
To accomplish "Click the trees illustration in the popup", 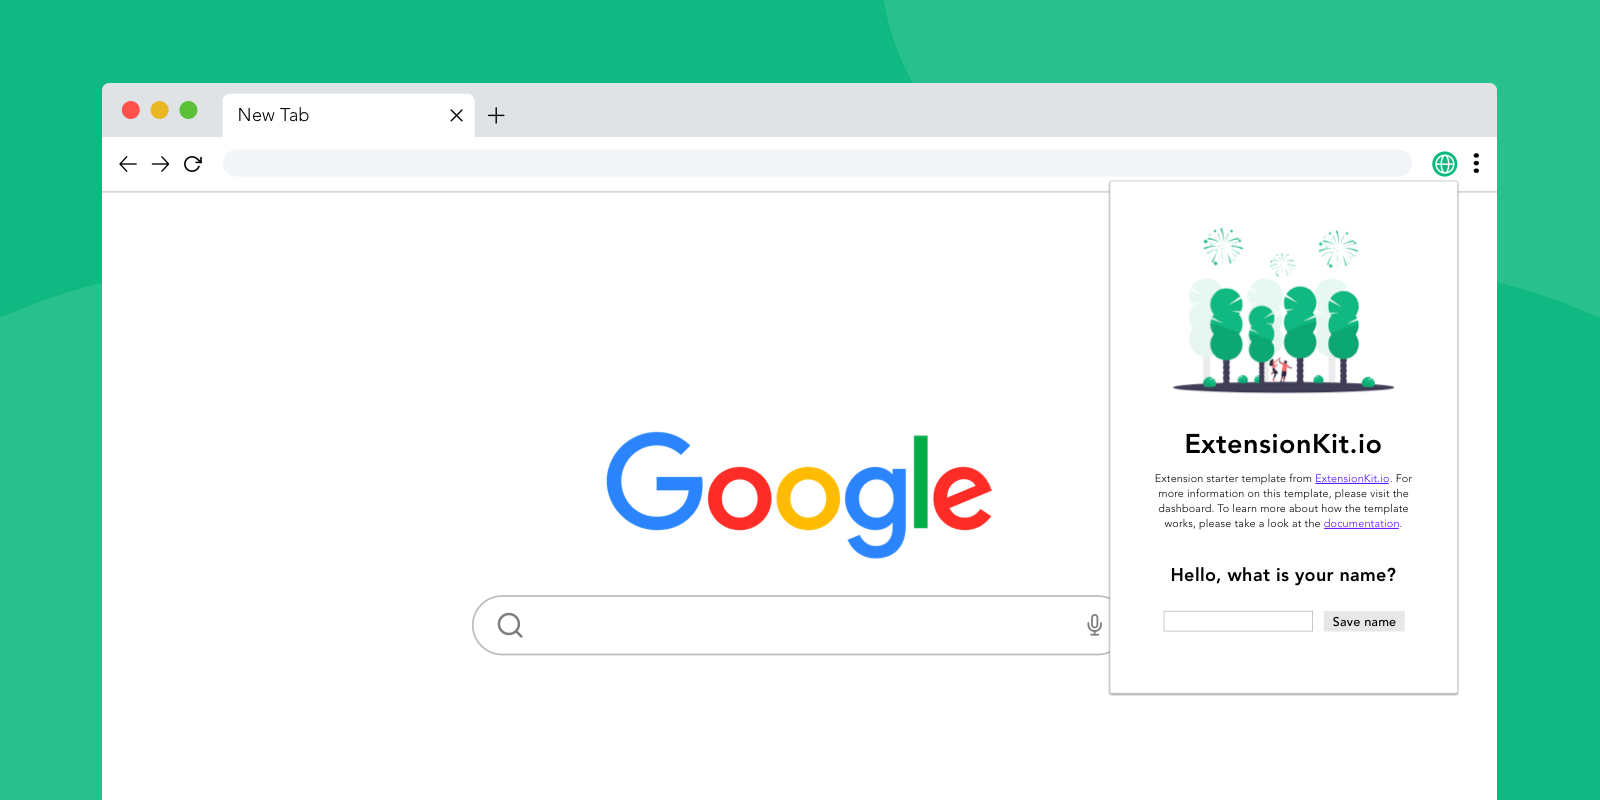I will (1283, 310).
